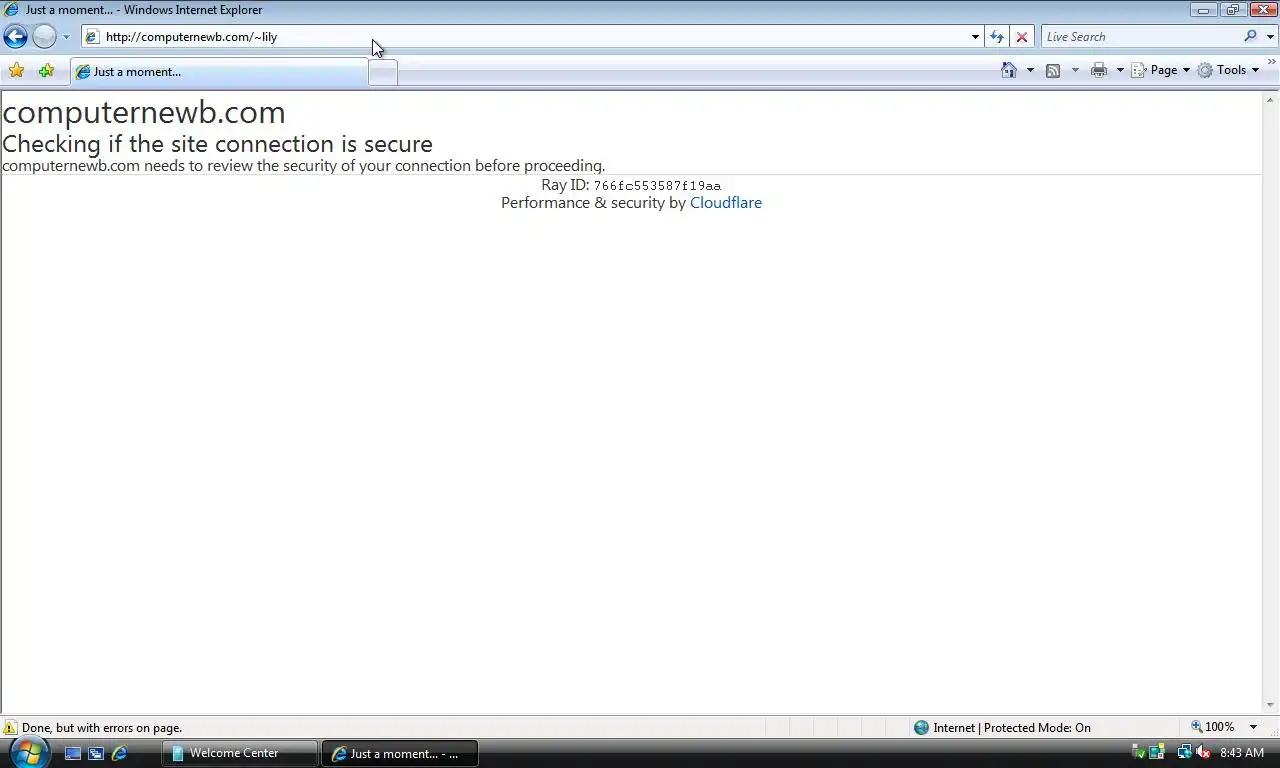Click the RSS feeds icon

coord(1053,70)
